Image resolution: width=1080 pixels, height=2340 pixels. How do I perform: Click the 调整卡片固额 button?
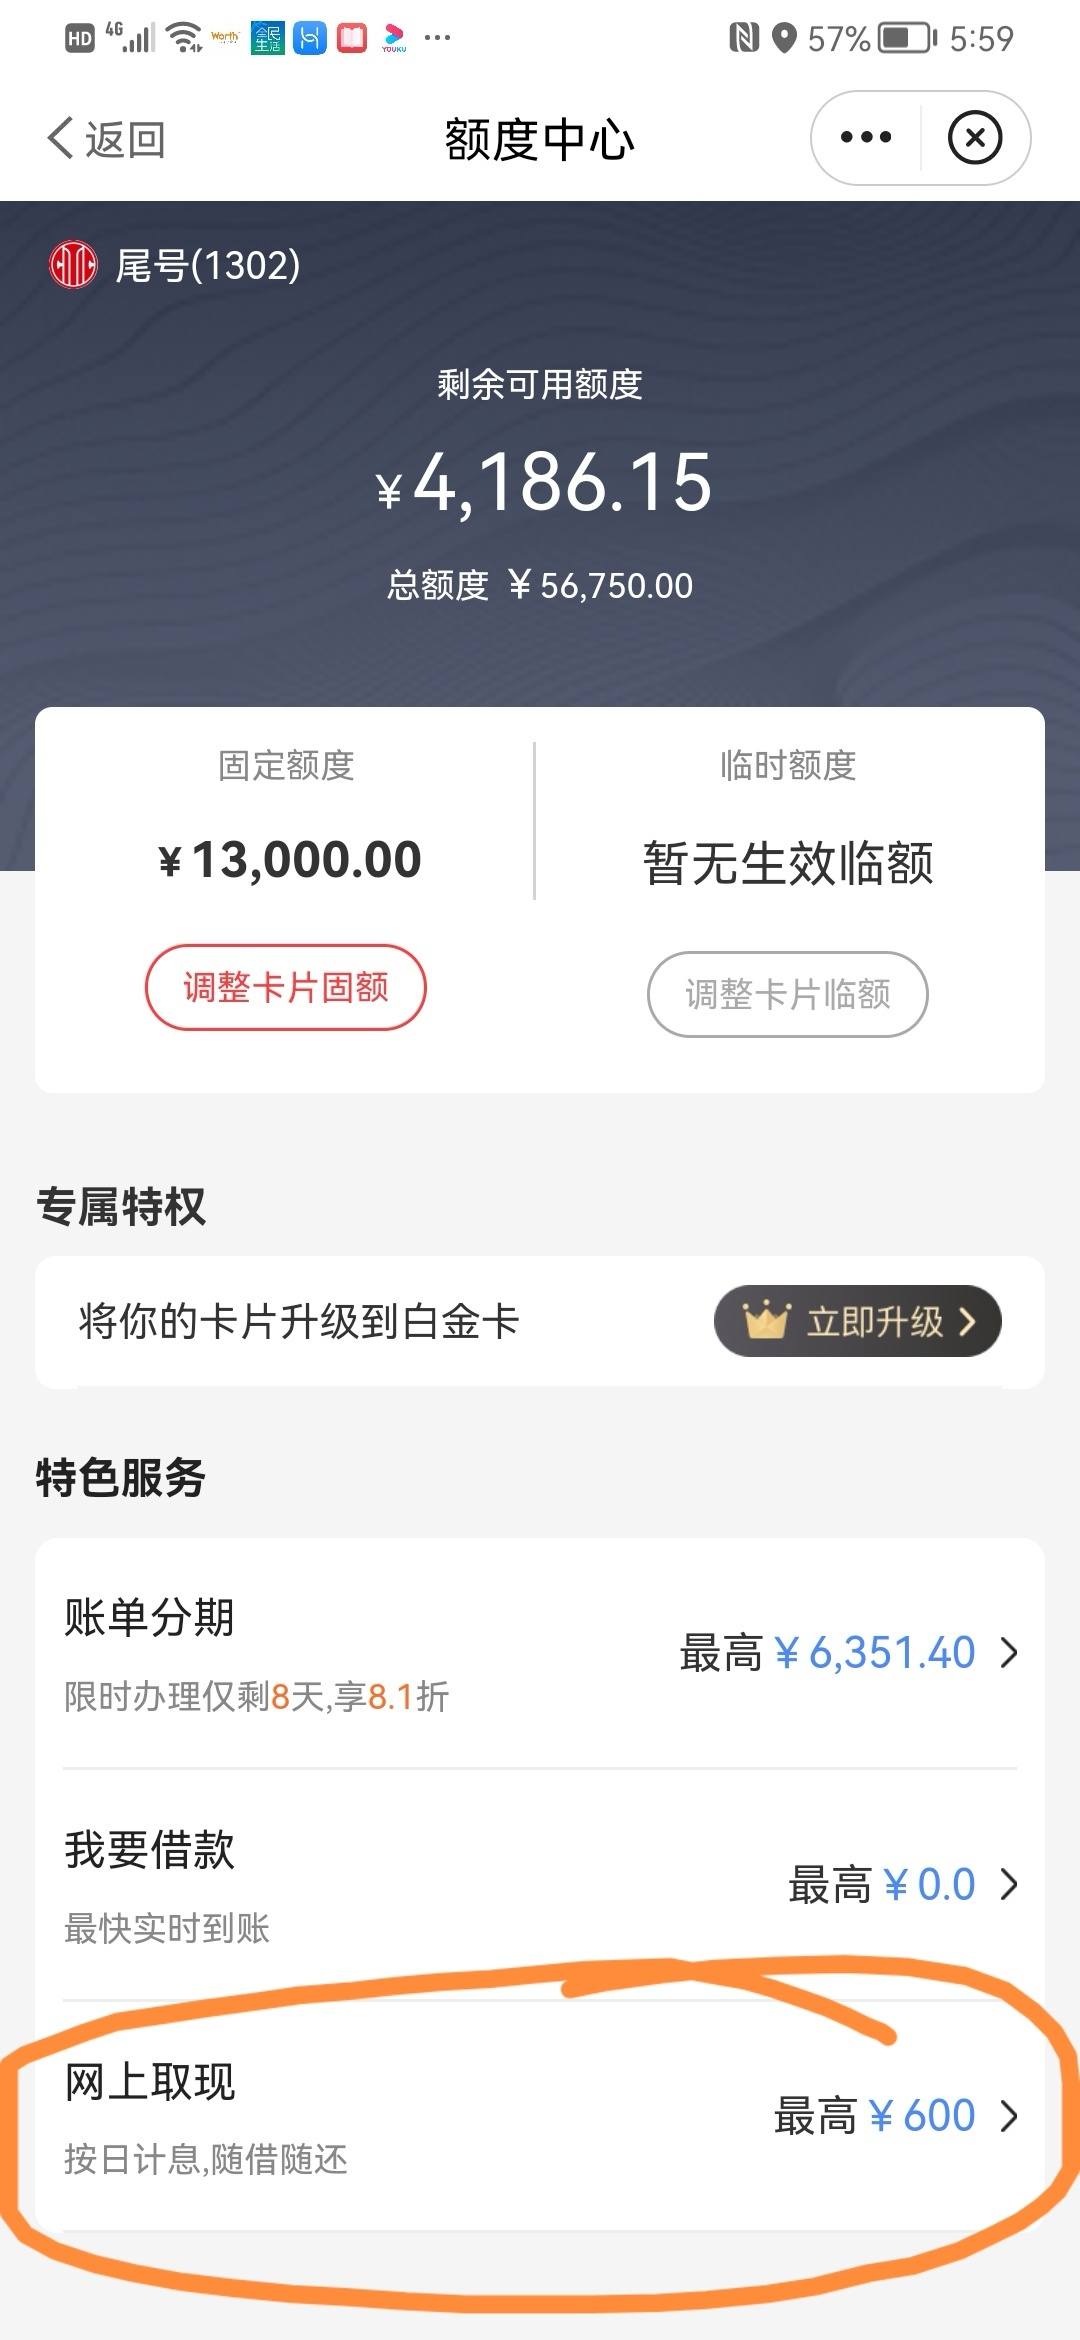tap(286, 987)
